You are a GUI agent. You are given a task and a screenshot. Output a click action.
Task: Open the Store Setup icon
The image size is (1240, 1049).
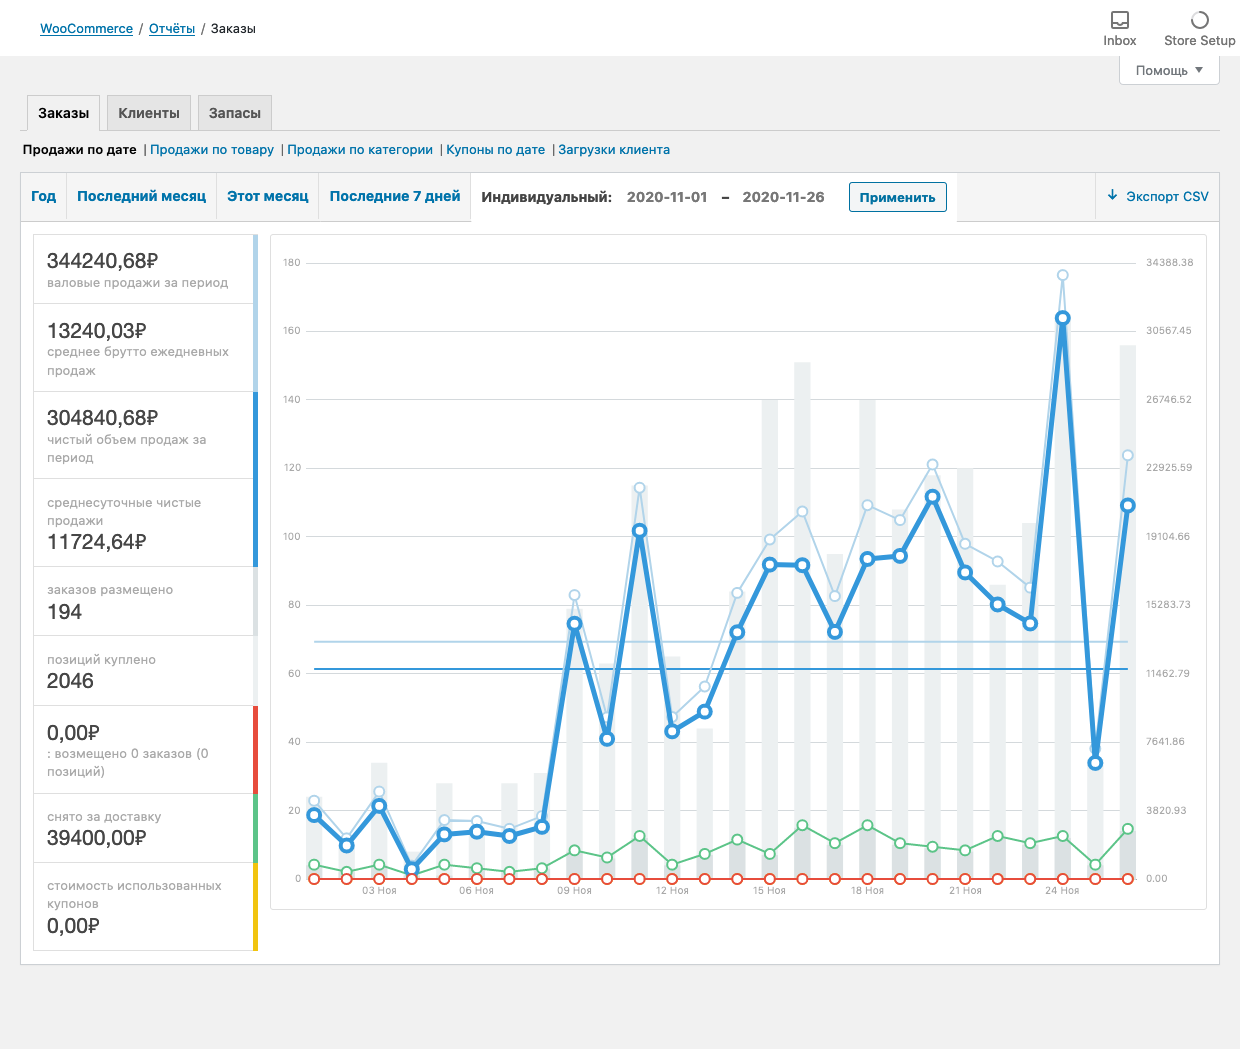click(x=1199, y=21)
